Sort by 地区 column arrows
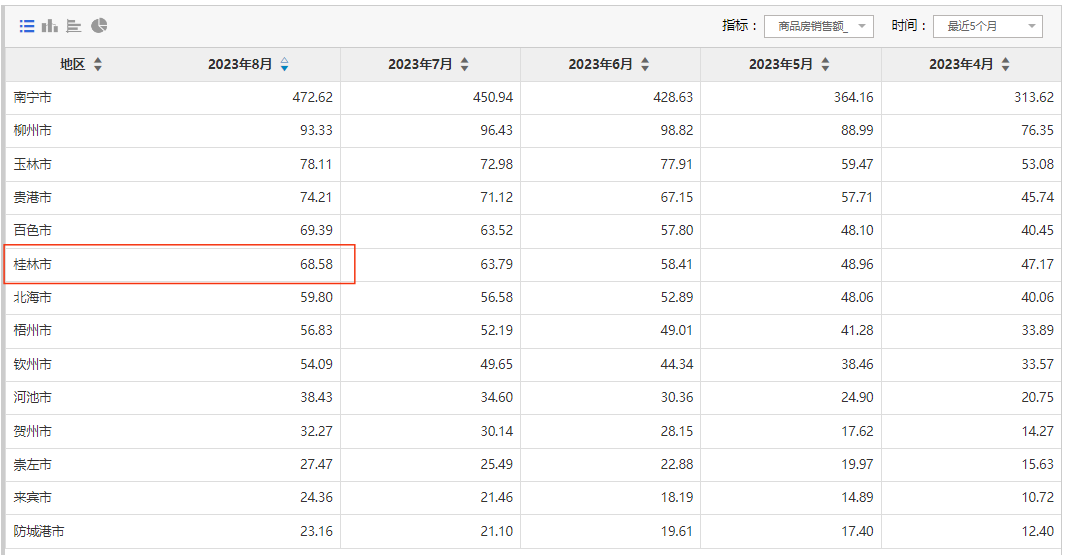This screenshot has height=555, width=1065. tap(98, 65)
